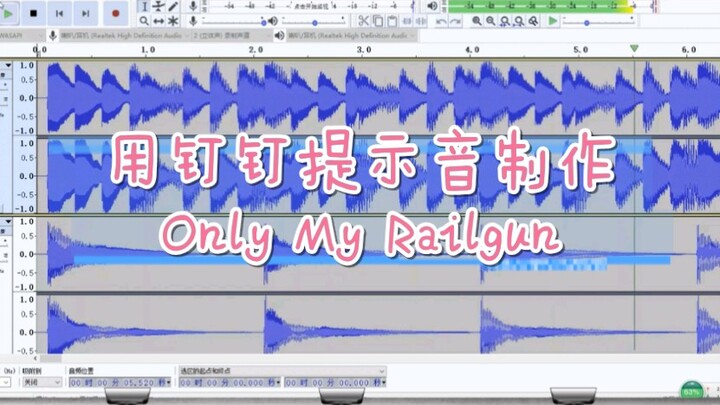The height and width of the screenshot is (405, 720).
Task: Click the Undo arrow icon
Action: point(441,21)
